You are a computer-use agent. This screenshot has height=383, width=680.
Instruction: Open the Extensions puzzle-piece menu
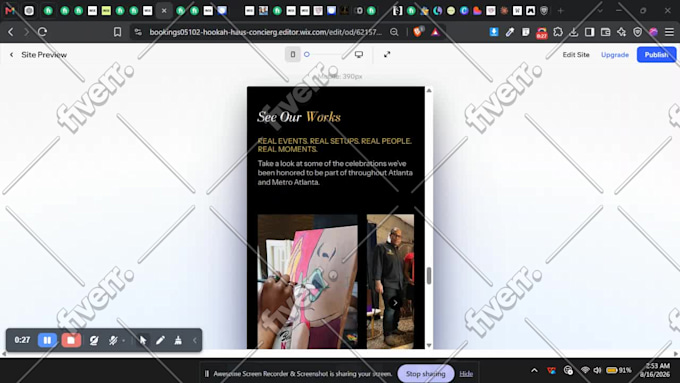(558, 32)
